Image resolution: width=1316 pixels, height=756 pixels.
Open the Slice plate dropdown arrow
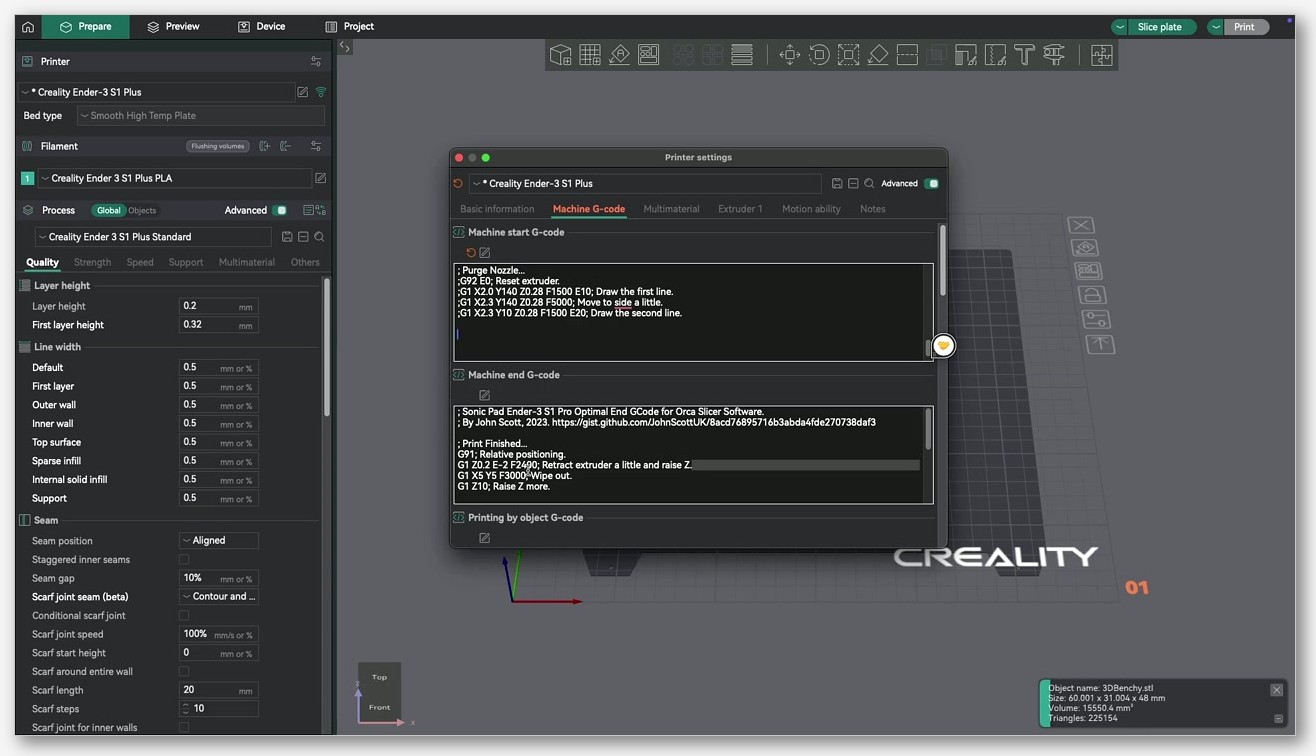[1120, 27]
